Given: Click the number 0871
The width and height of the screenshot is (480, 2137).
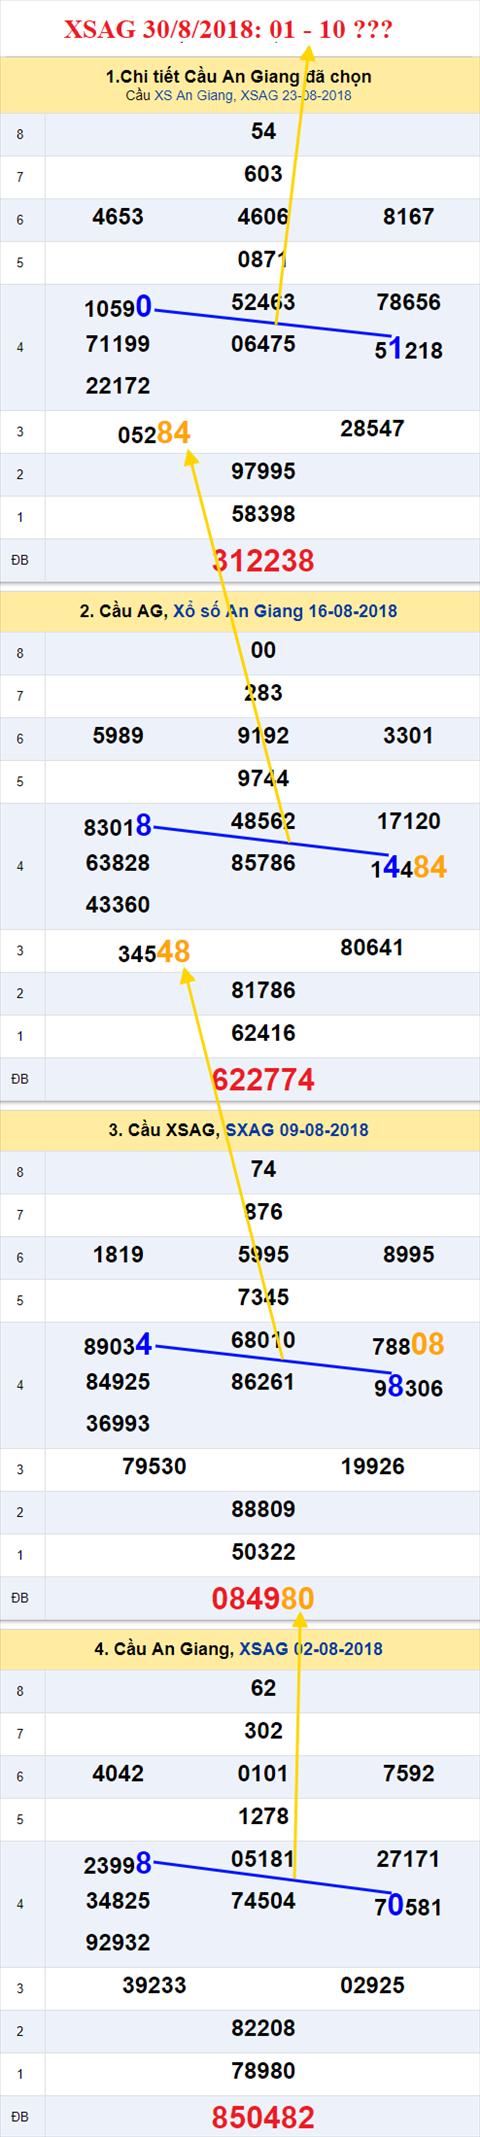Looking at the screenshot, I should pos(263,260).
